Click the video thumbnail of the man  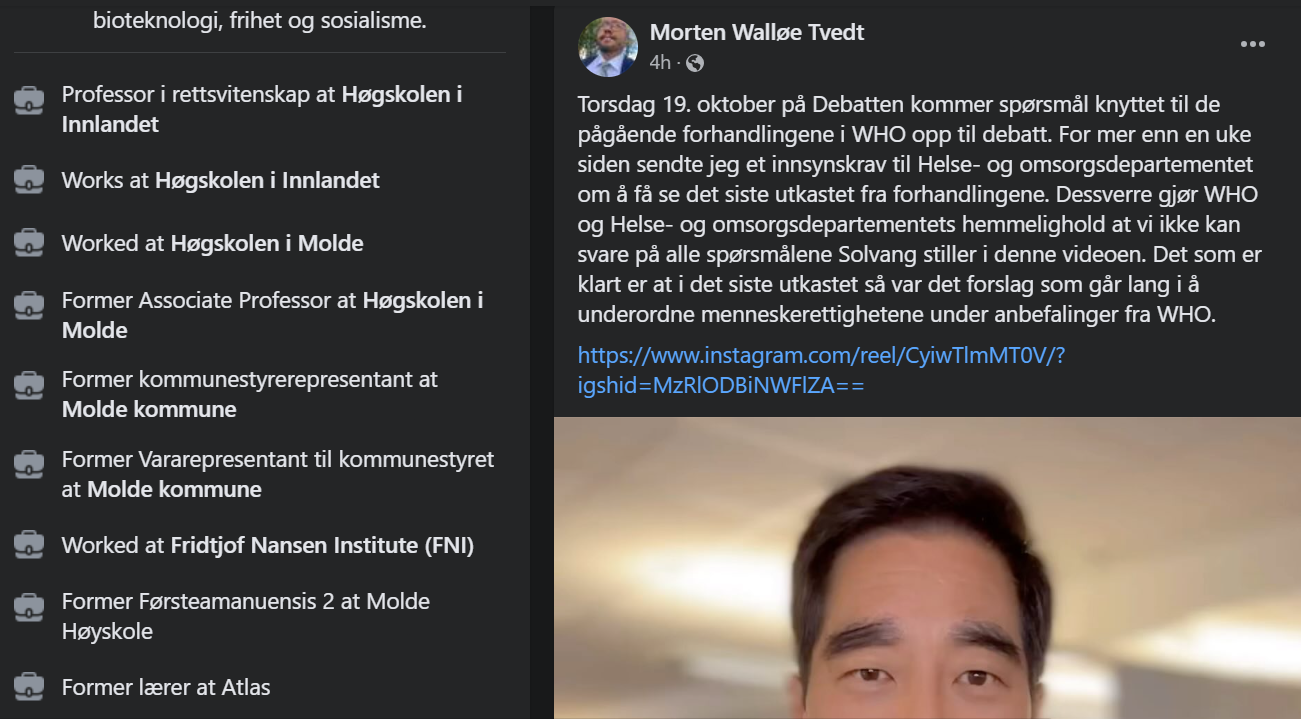927,568
